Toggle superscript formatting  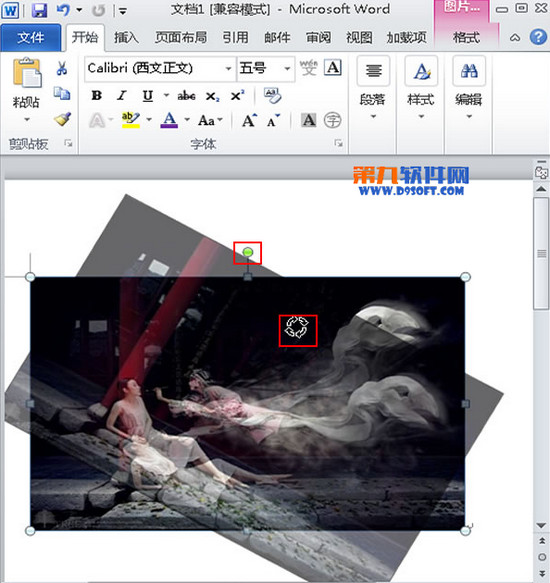[237, 96]
